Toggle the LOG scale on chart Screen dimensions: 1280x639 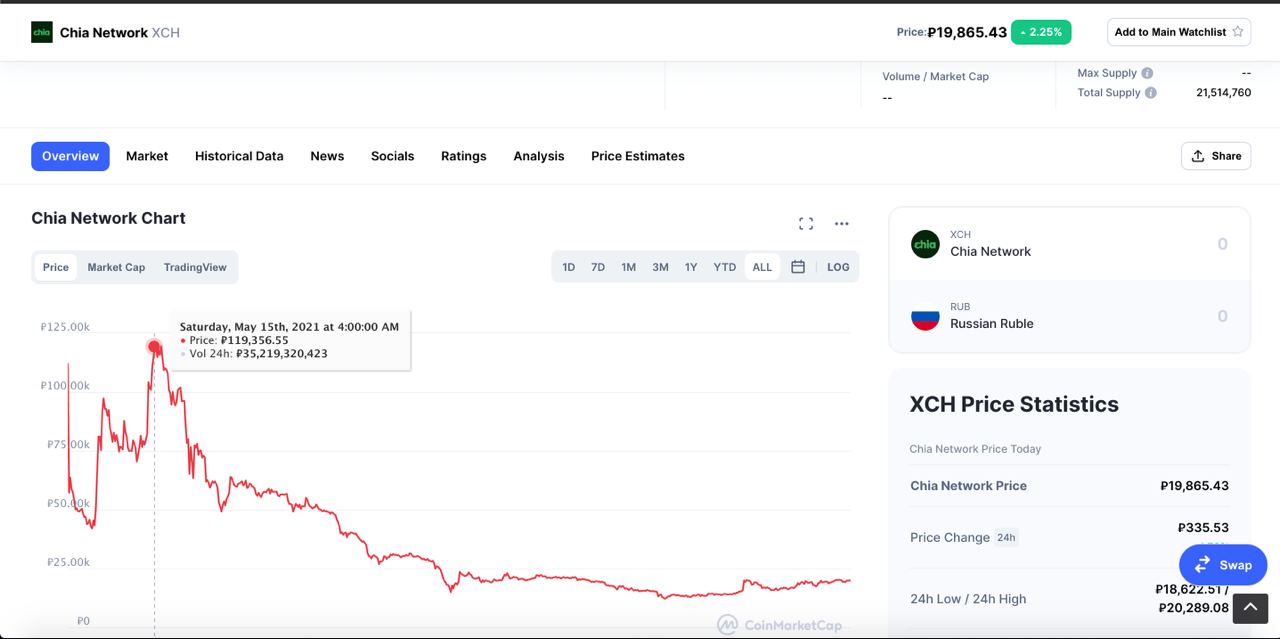click(x=838, y=267)
